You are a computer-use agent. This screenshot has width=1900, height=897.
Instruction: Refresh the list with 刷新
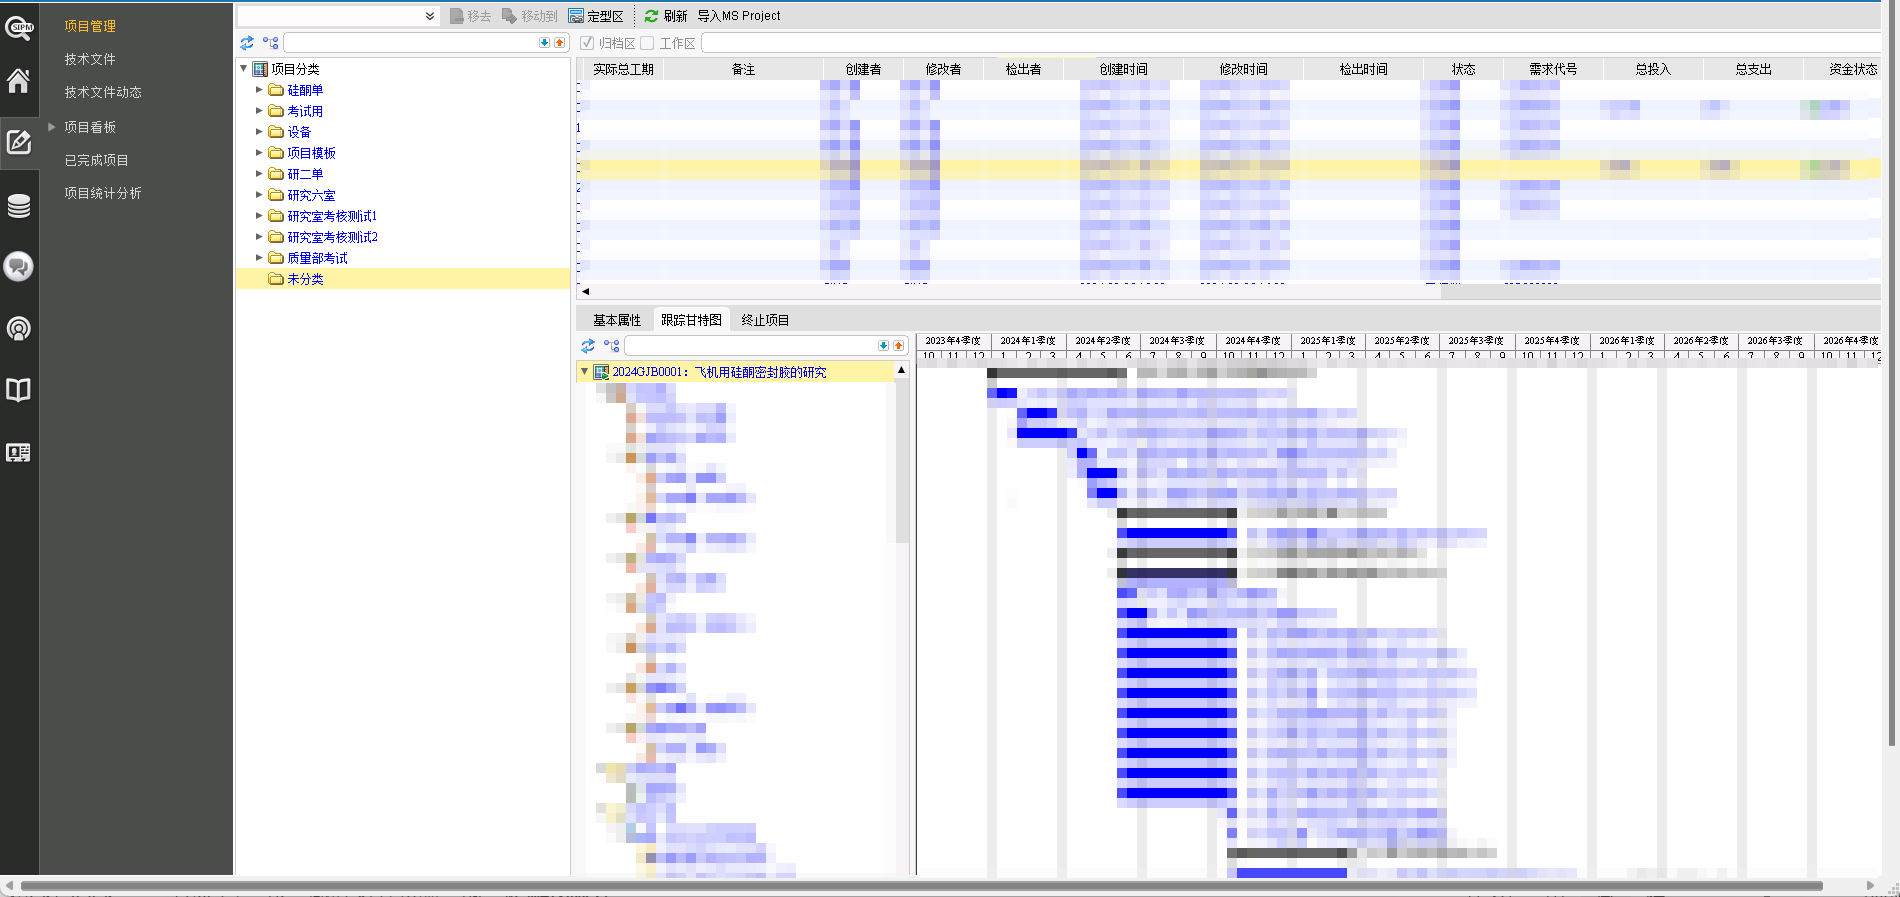[666, 16]
